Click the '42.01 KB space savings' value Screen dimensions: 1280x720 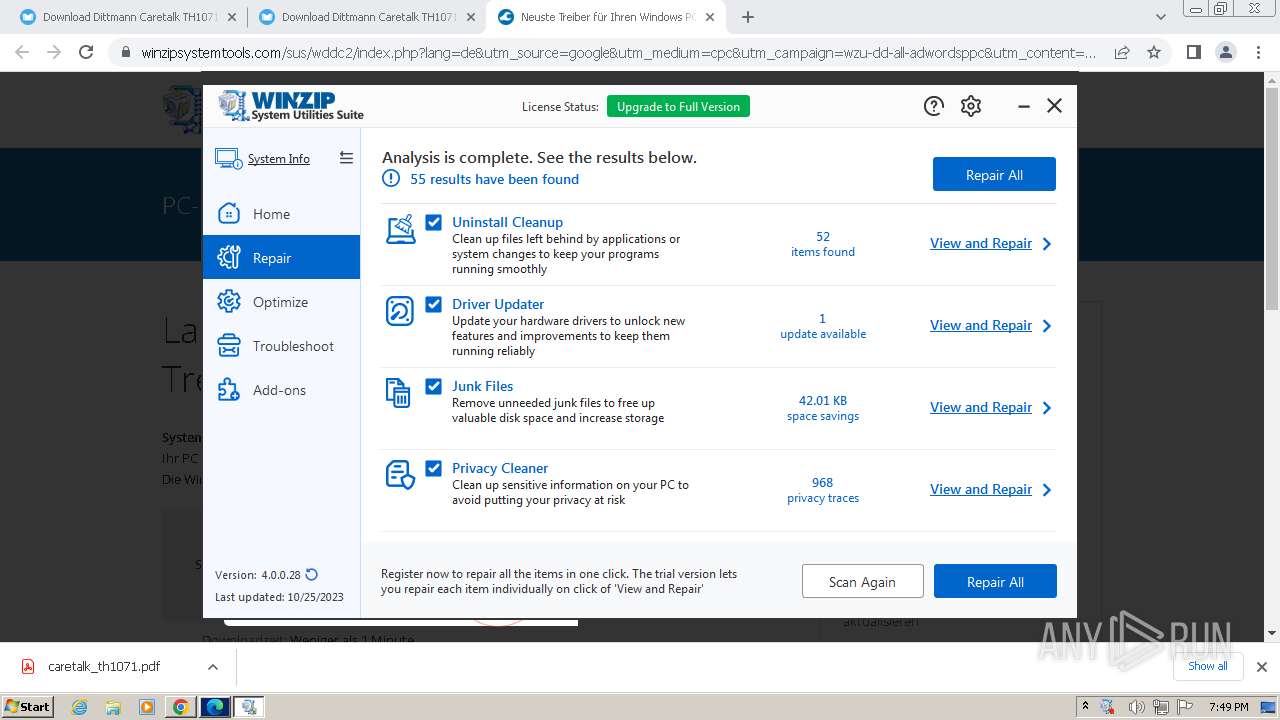[823, 408]
